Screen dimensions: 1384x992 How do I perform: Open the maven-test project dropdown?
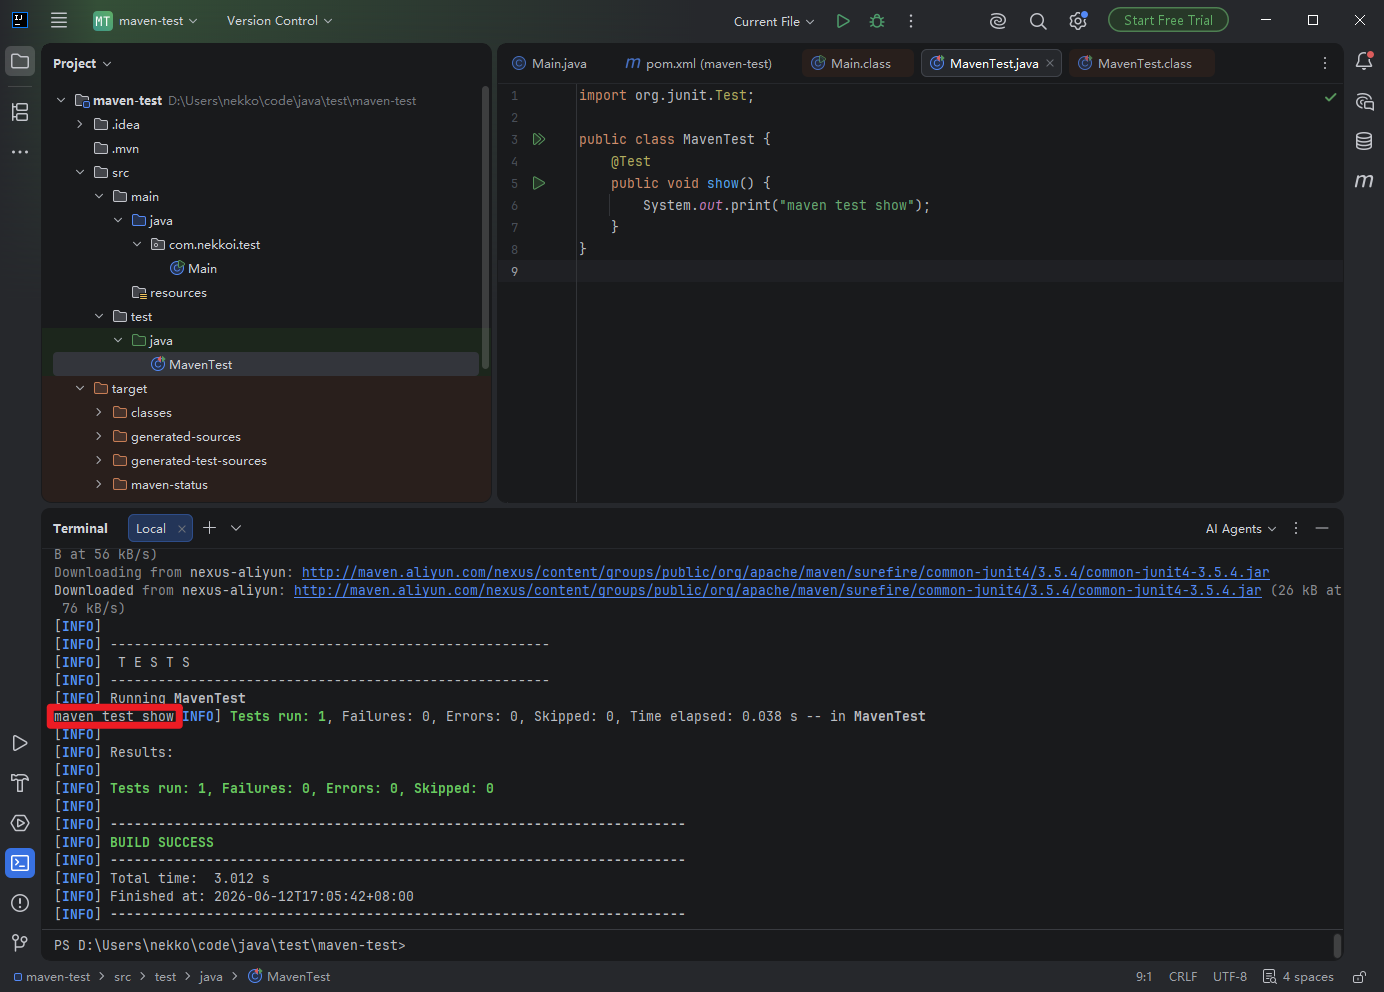click(146, 20)
